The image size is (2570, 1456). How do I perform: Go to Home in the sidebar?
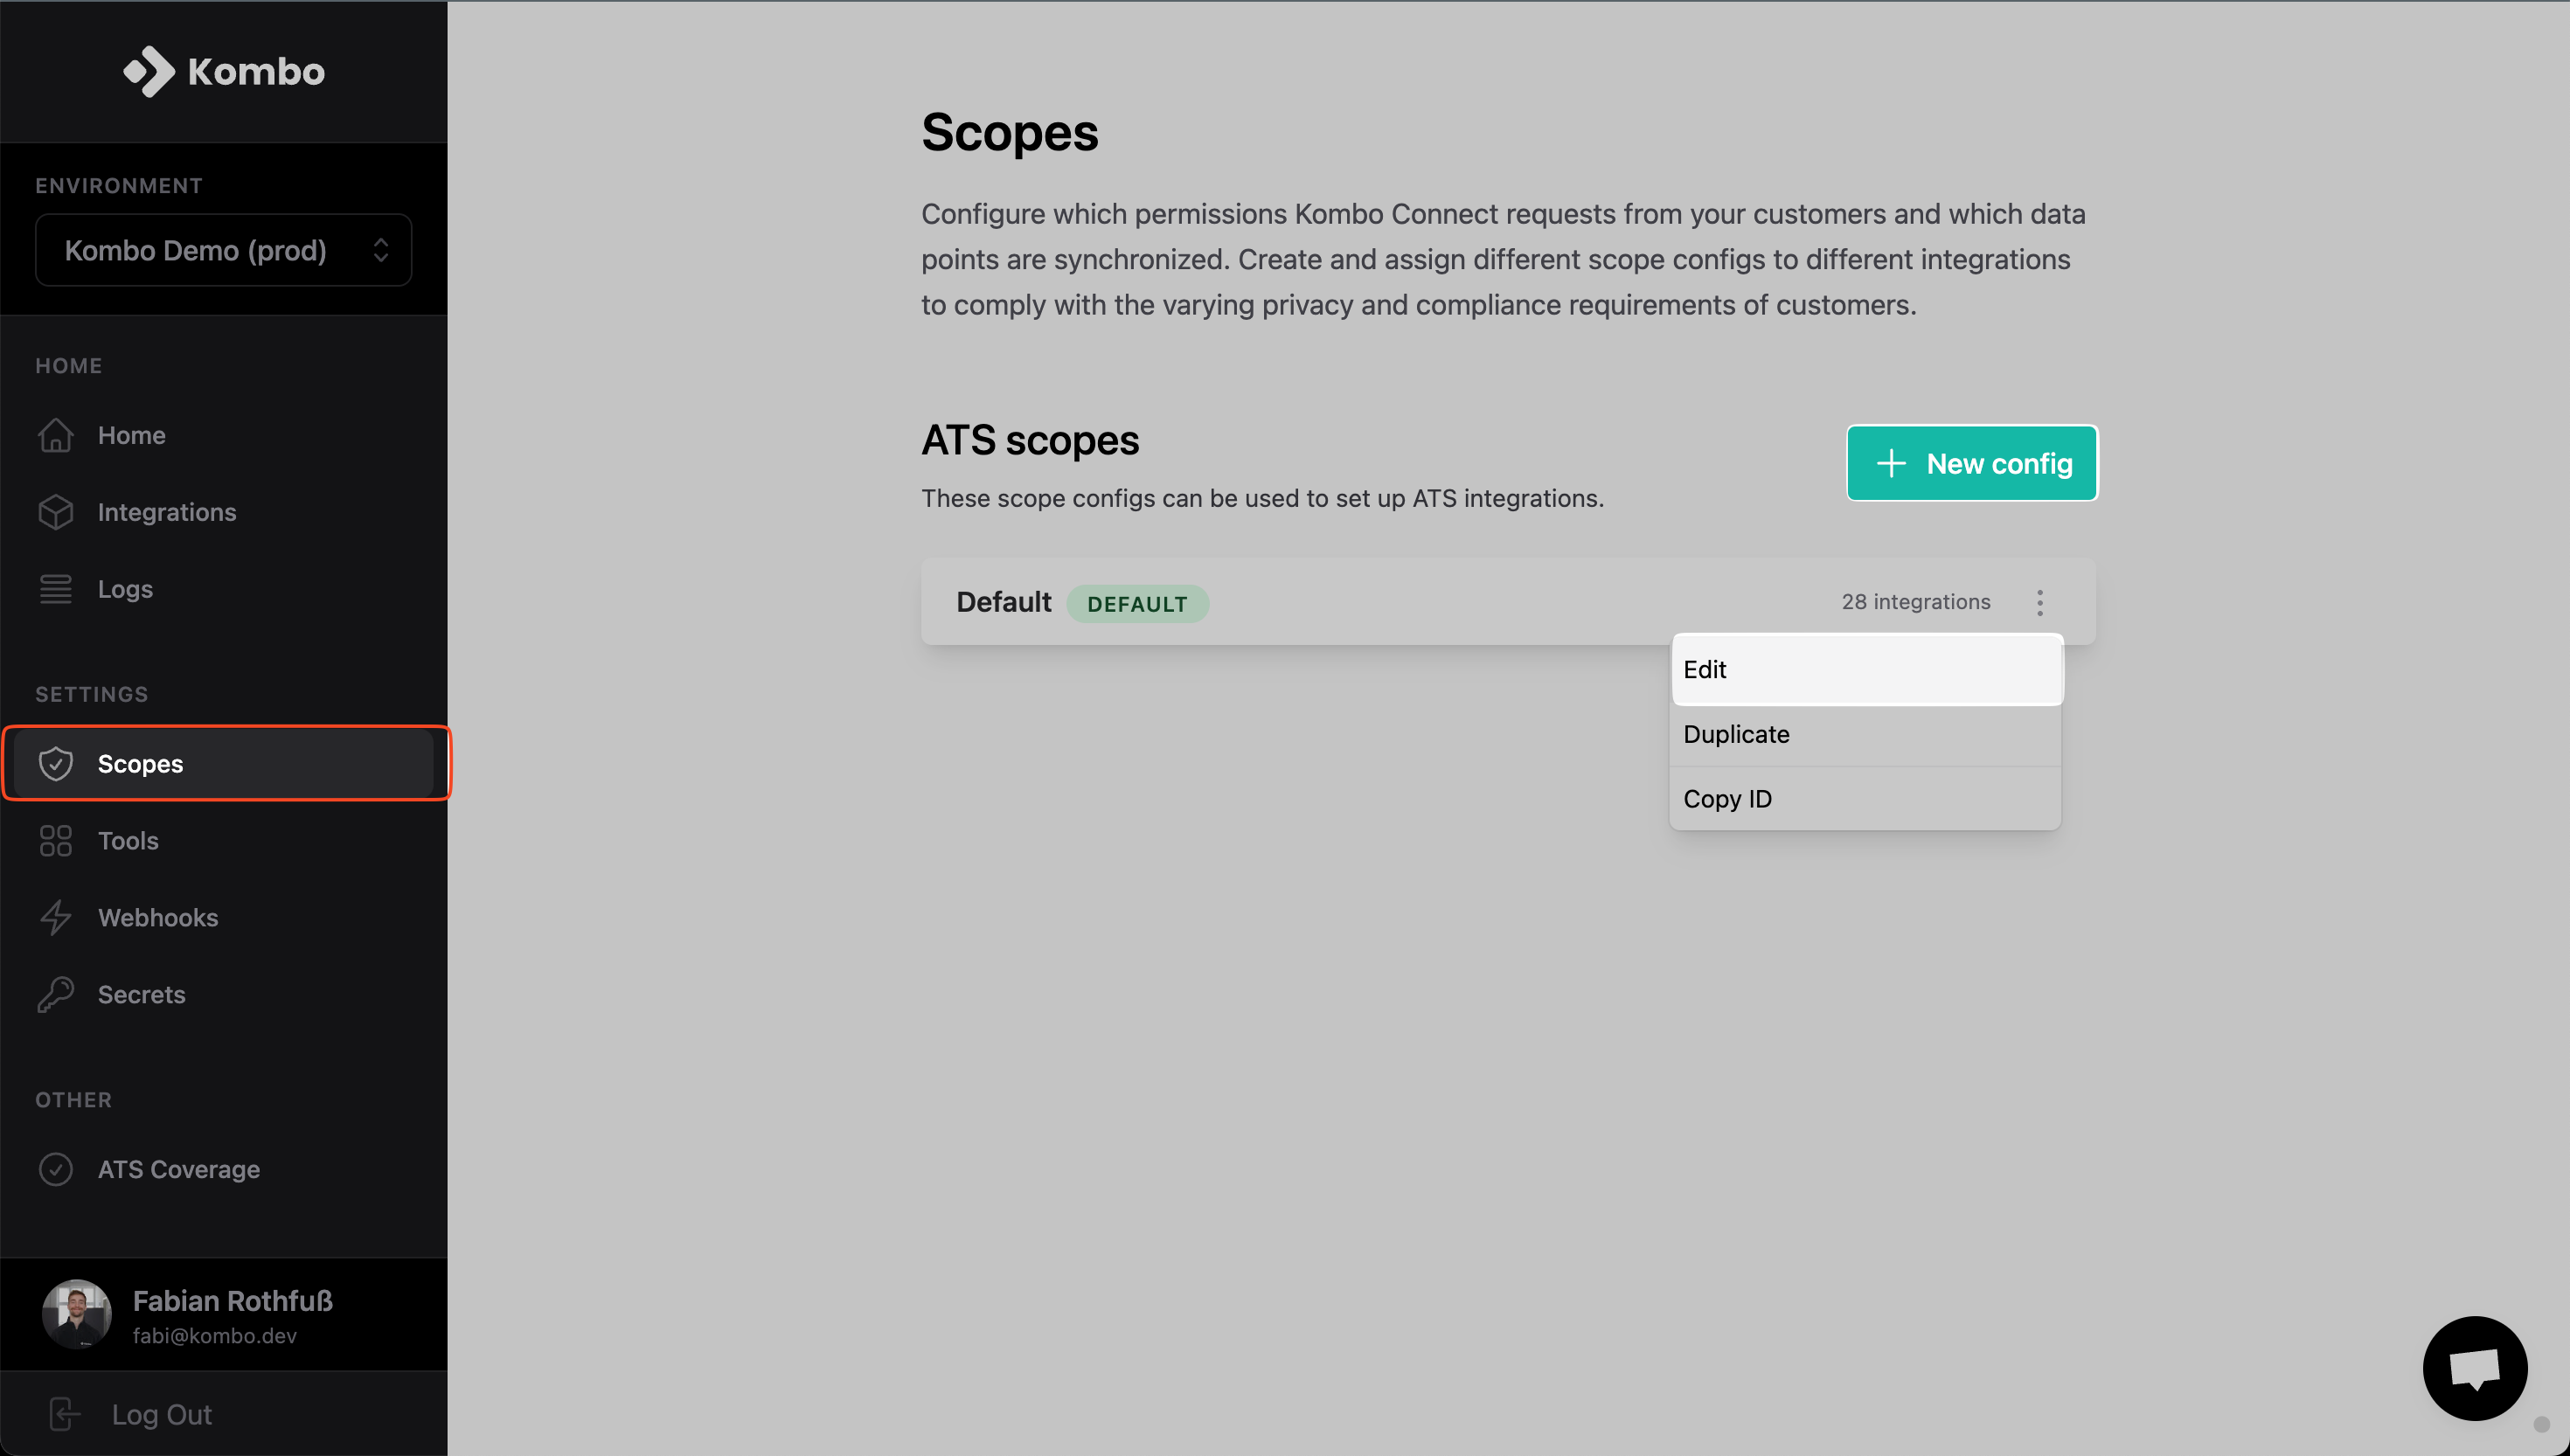pyautogui.click(x=224, y=435)
